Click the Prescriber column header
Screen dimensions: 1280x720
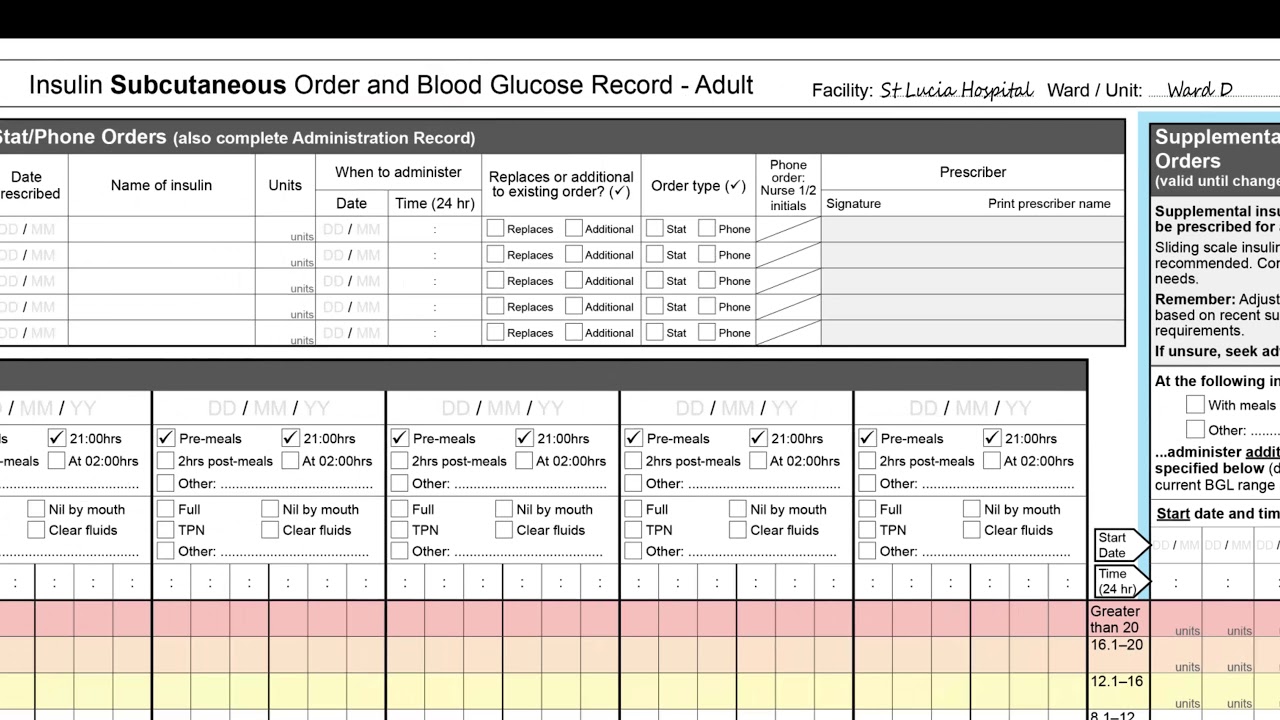973,172
